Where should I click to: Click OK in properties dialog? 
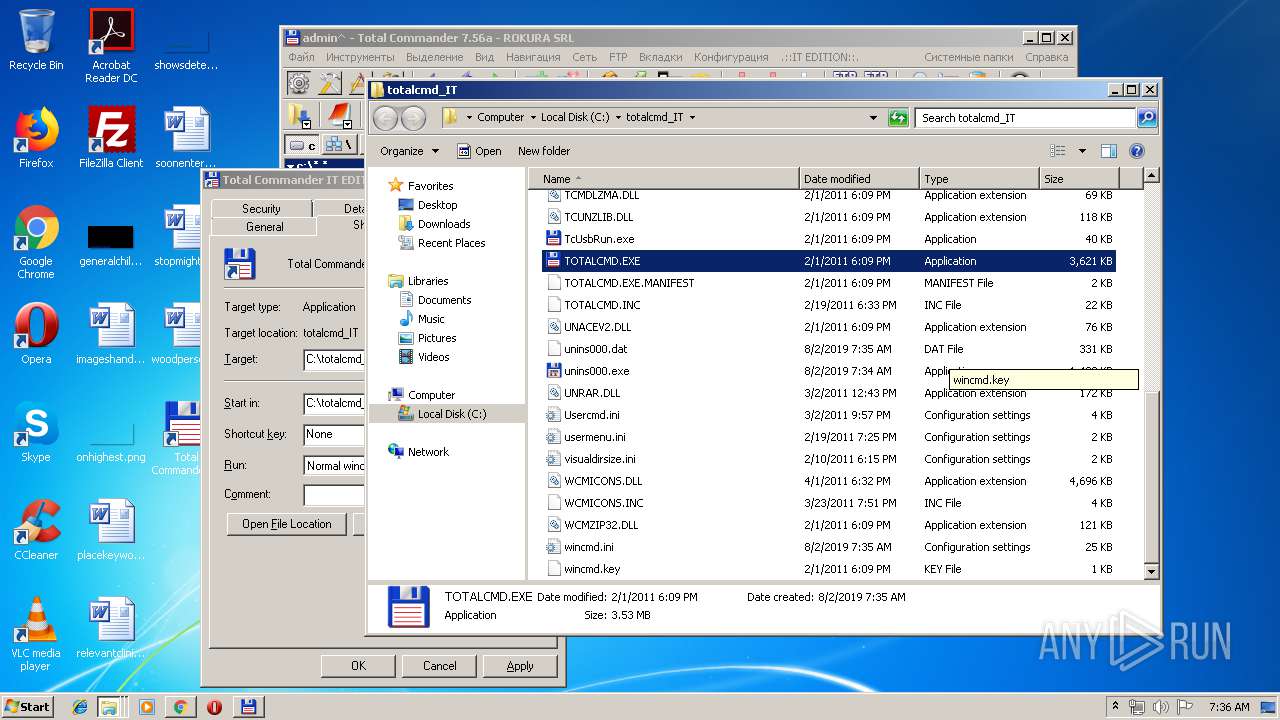coord(358,666)
